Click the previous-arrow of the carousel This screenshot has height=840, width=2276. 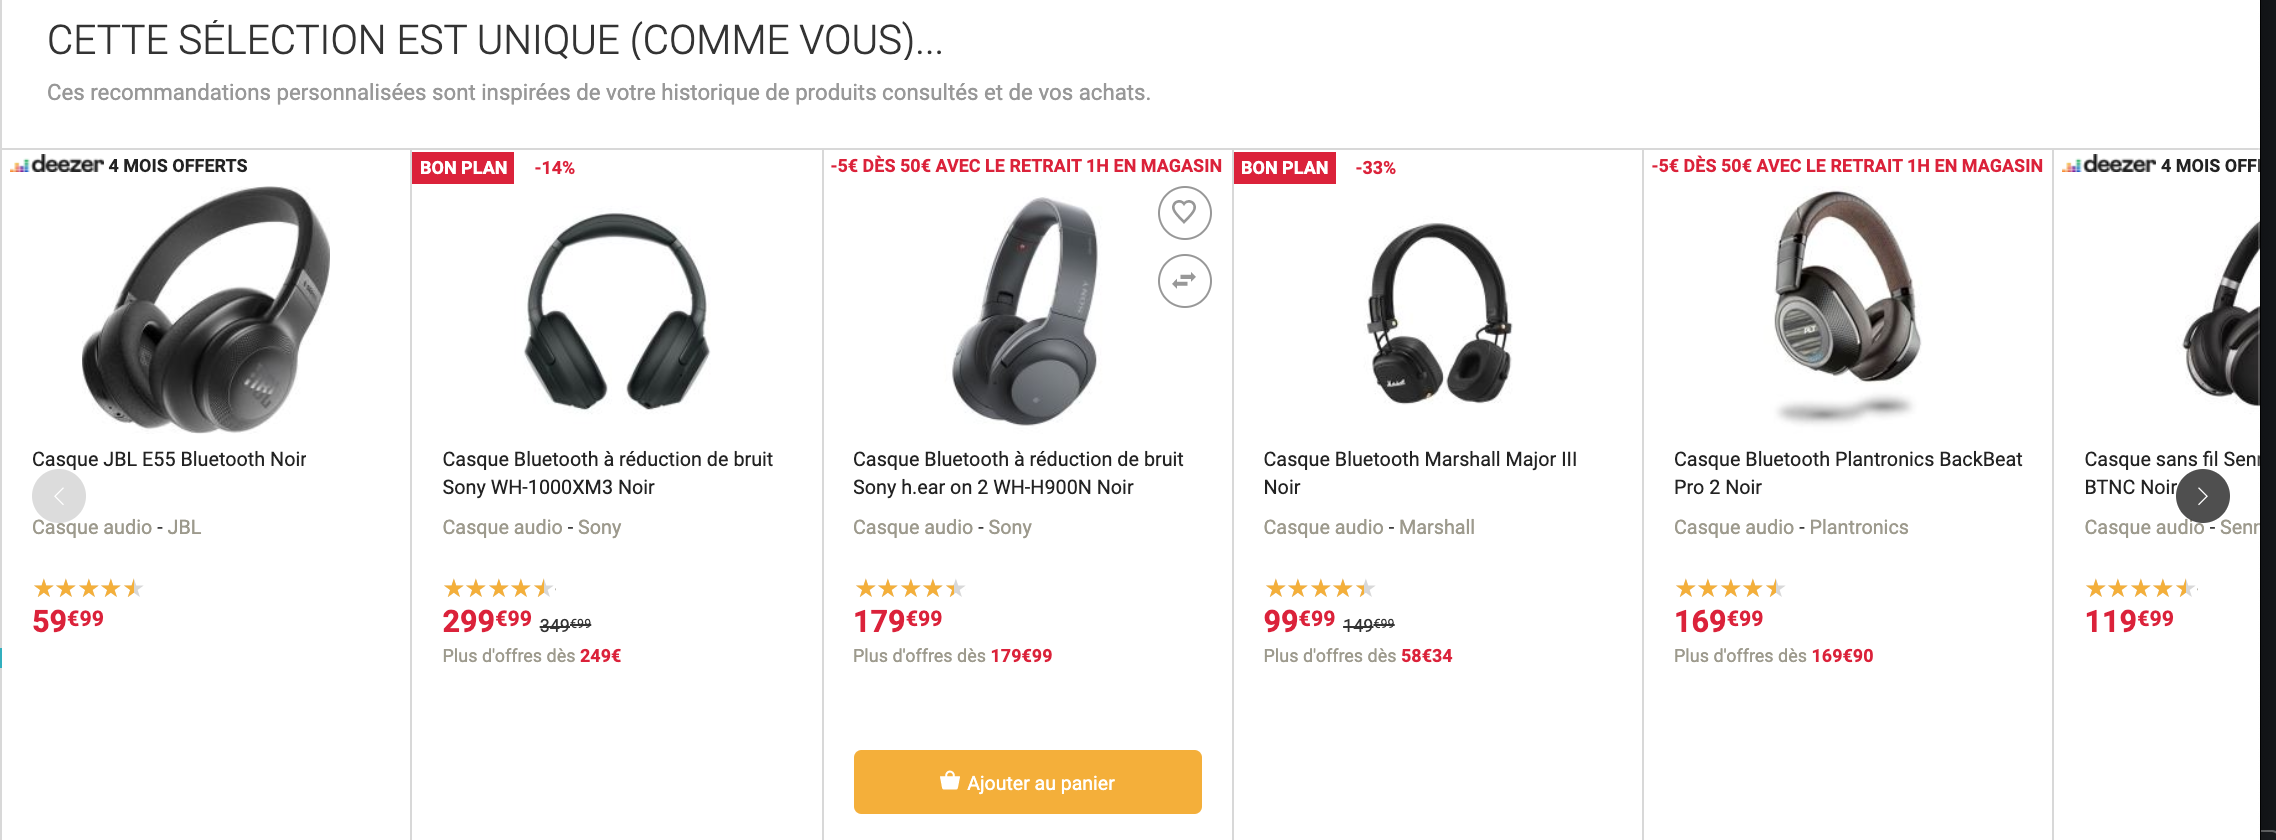tap(59, 495)
